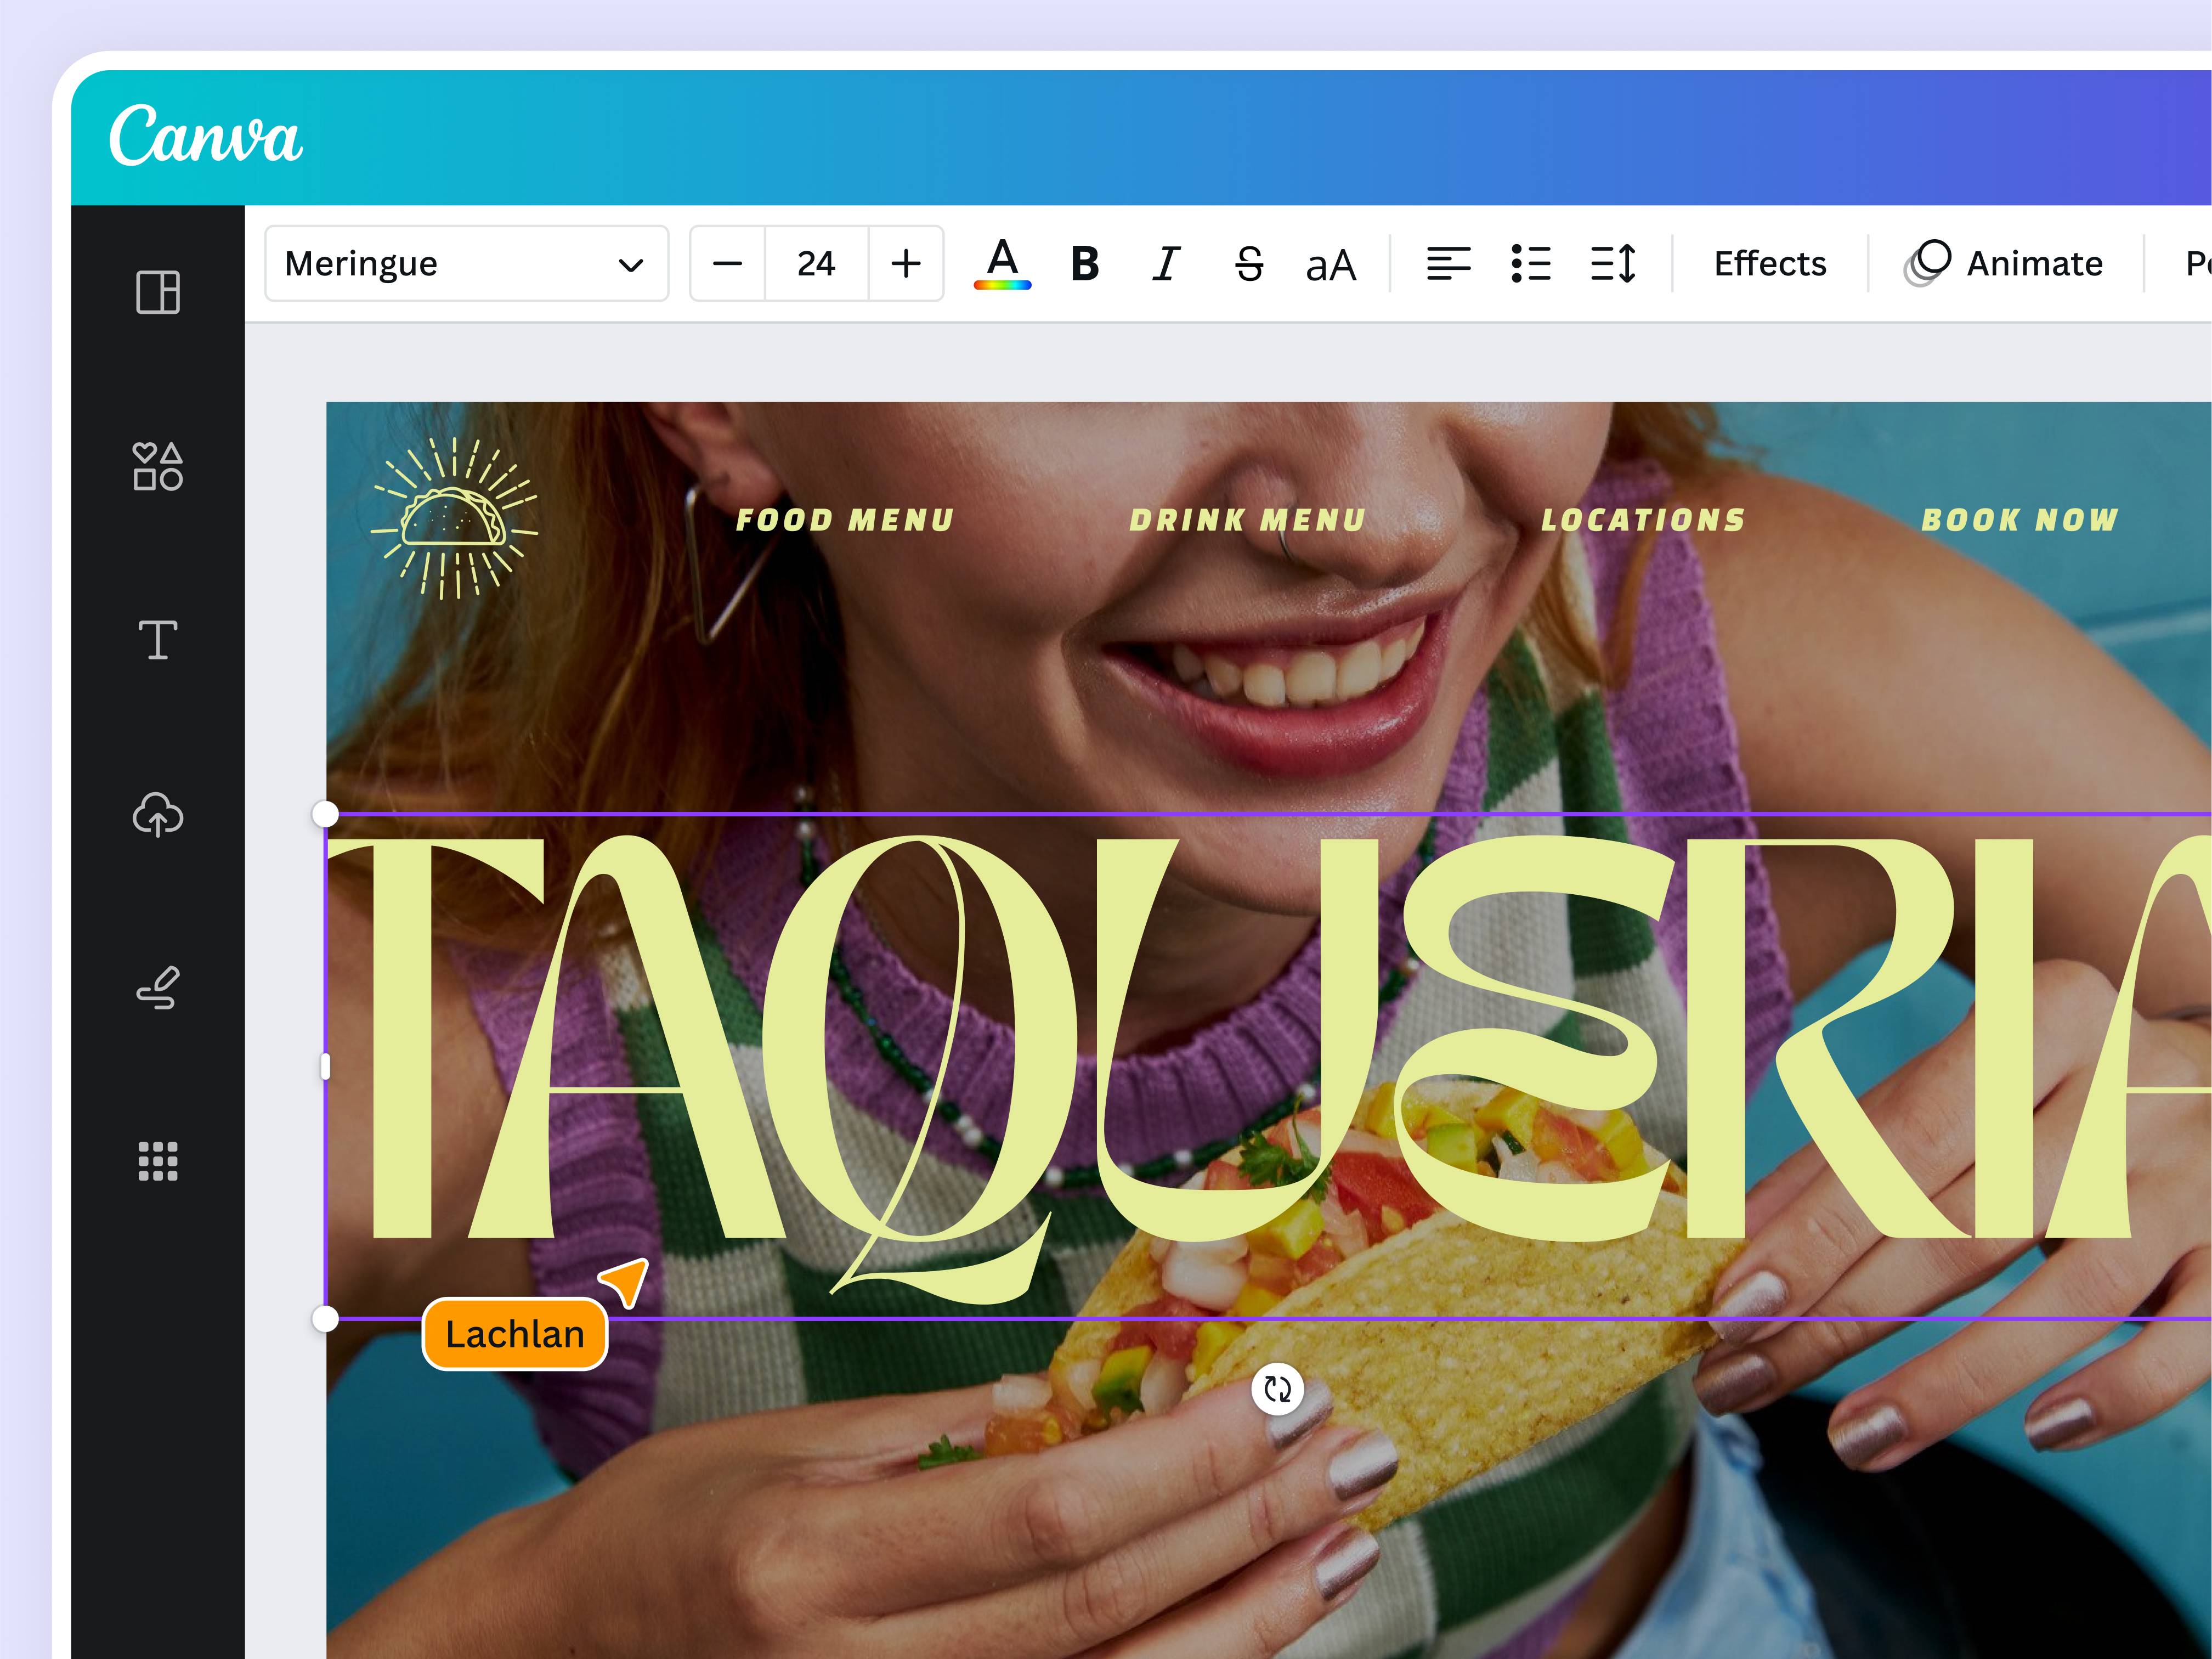Open the Elements shapes panel
The height and width of the screenshot is (1659, 2212).
click(x=158, y=466)
